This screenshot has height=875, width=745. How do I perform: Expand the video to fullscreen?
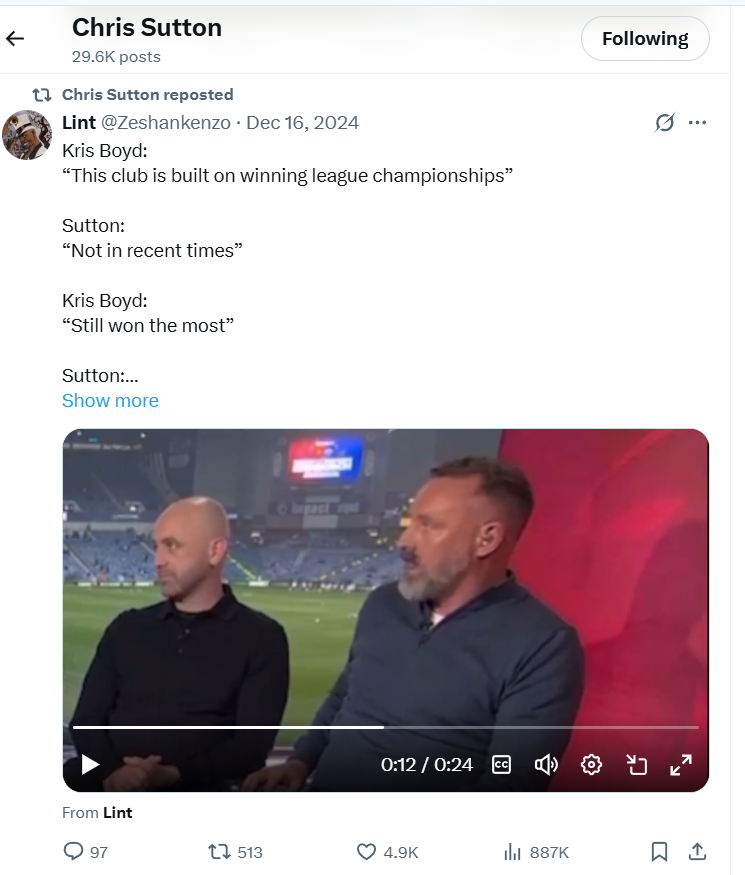(x=681, y=764)
